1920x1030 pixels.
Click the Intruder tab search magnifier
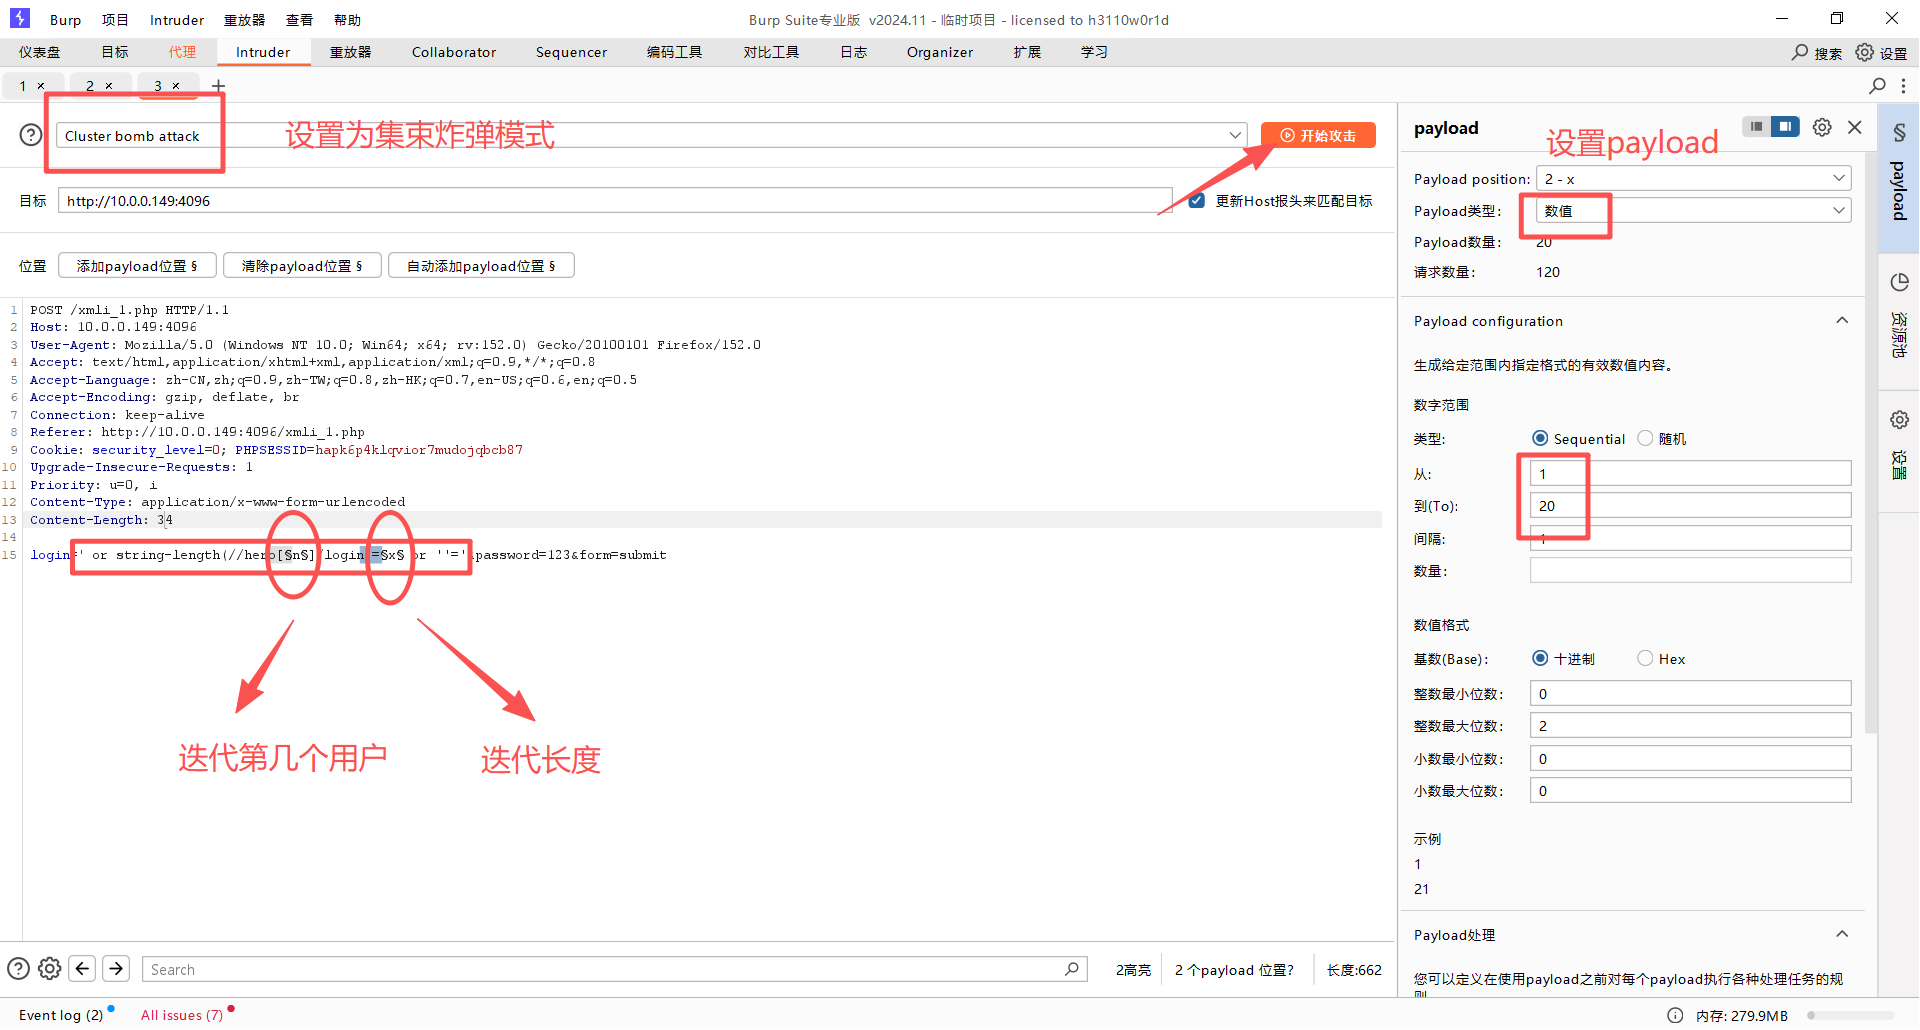pyautogui.click(x=1877, y=86)
